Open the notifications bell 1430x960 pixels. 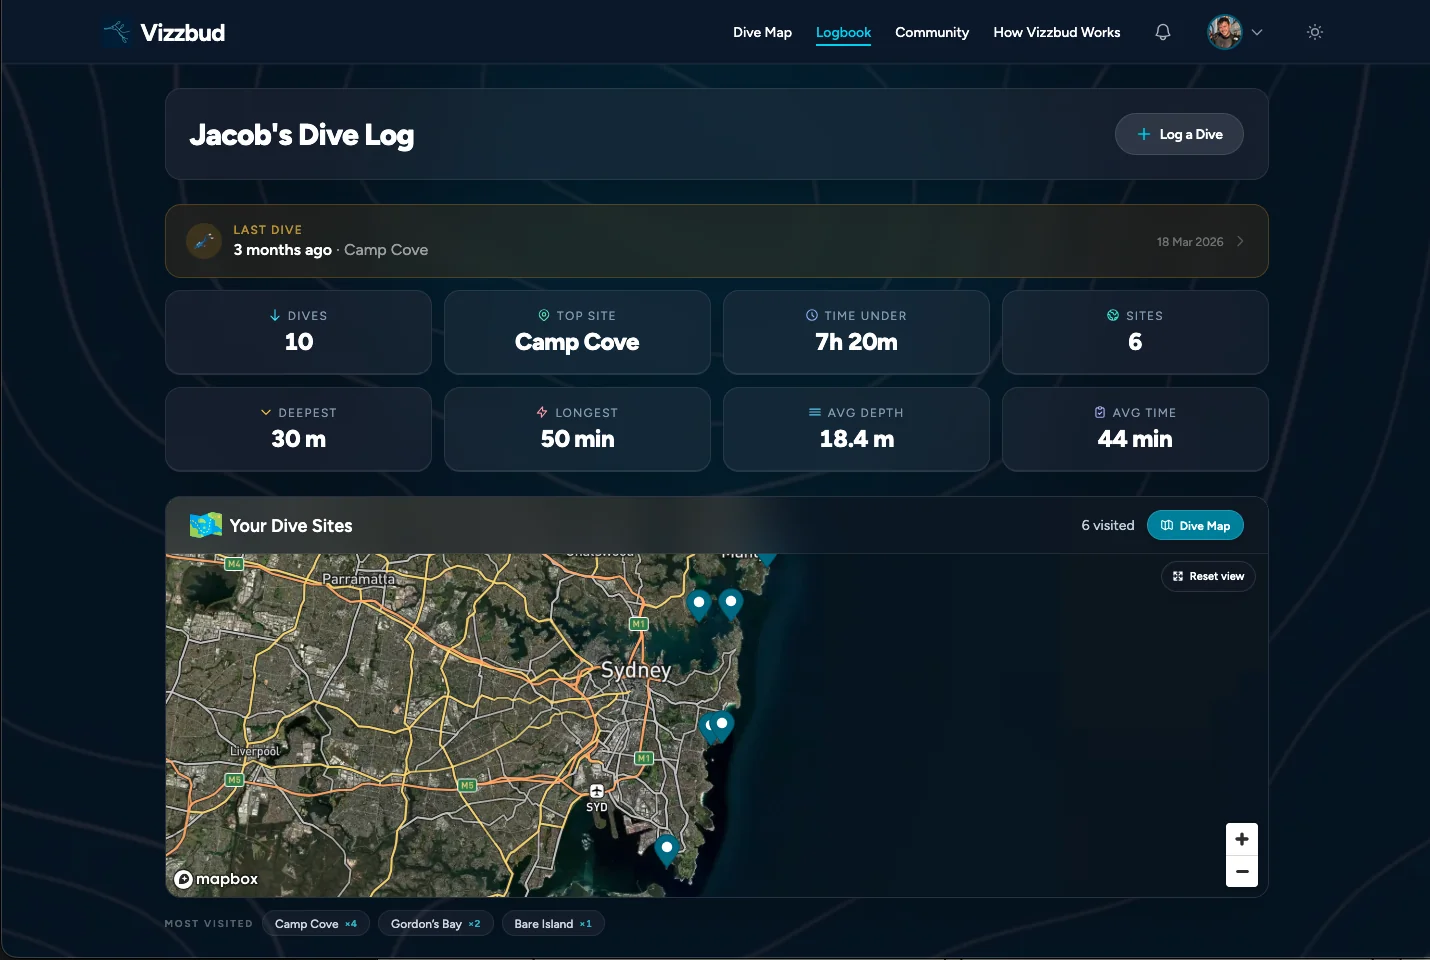pos(1163,32)
